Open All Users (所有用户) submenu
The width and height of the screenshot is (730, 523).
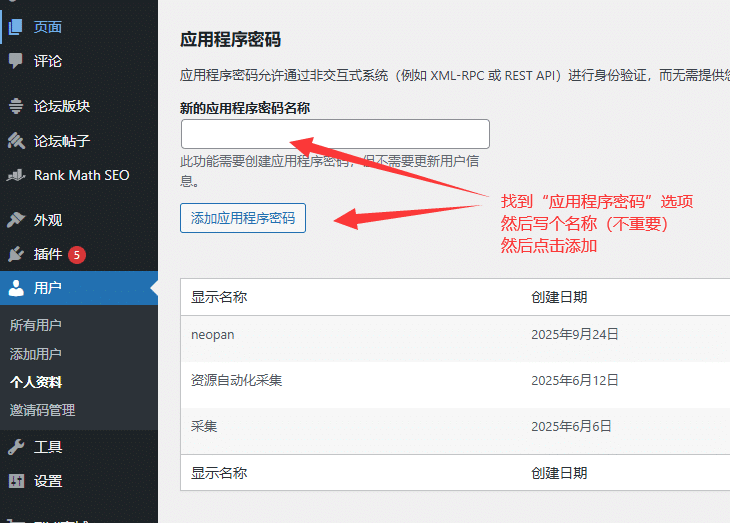pos(35,325)
